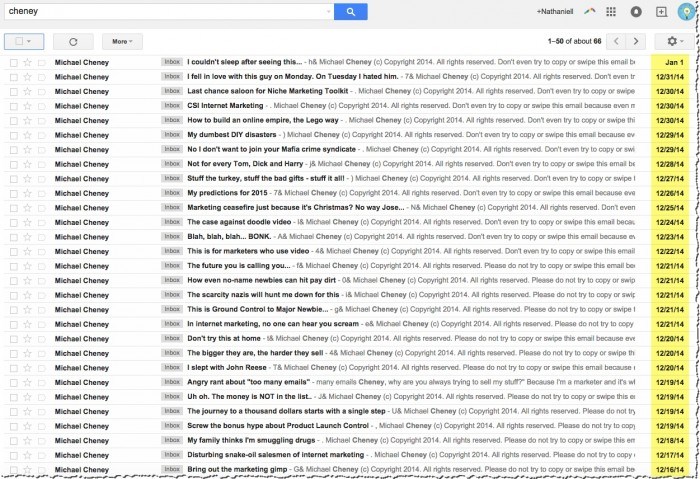Click the Google+ share plus icon
Screen dimensions: 700x479
661,12
